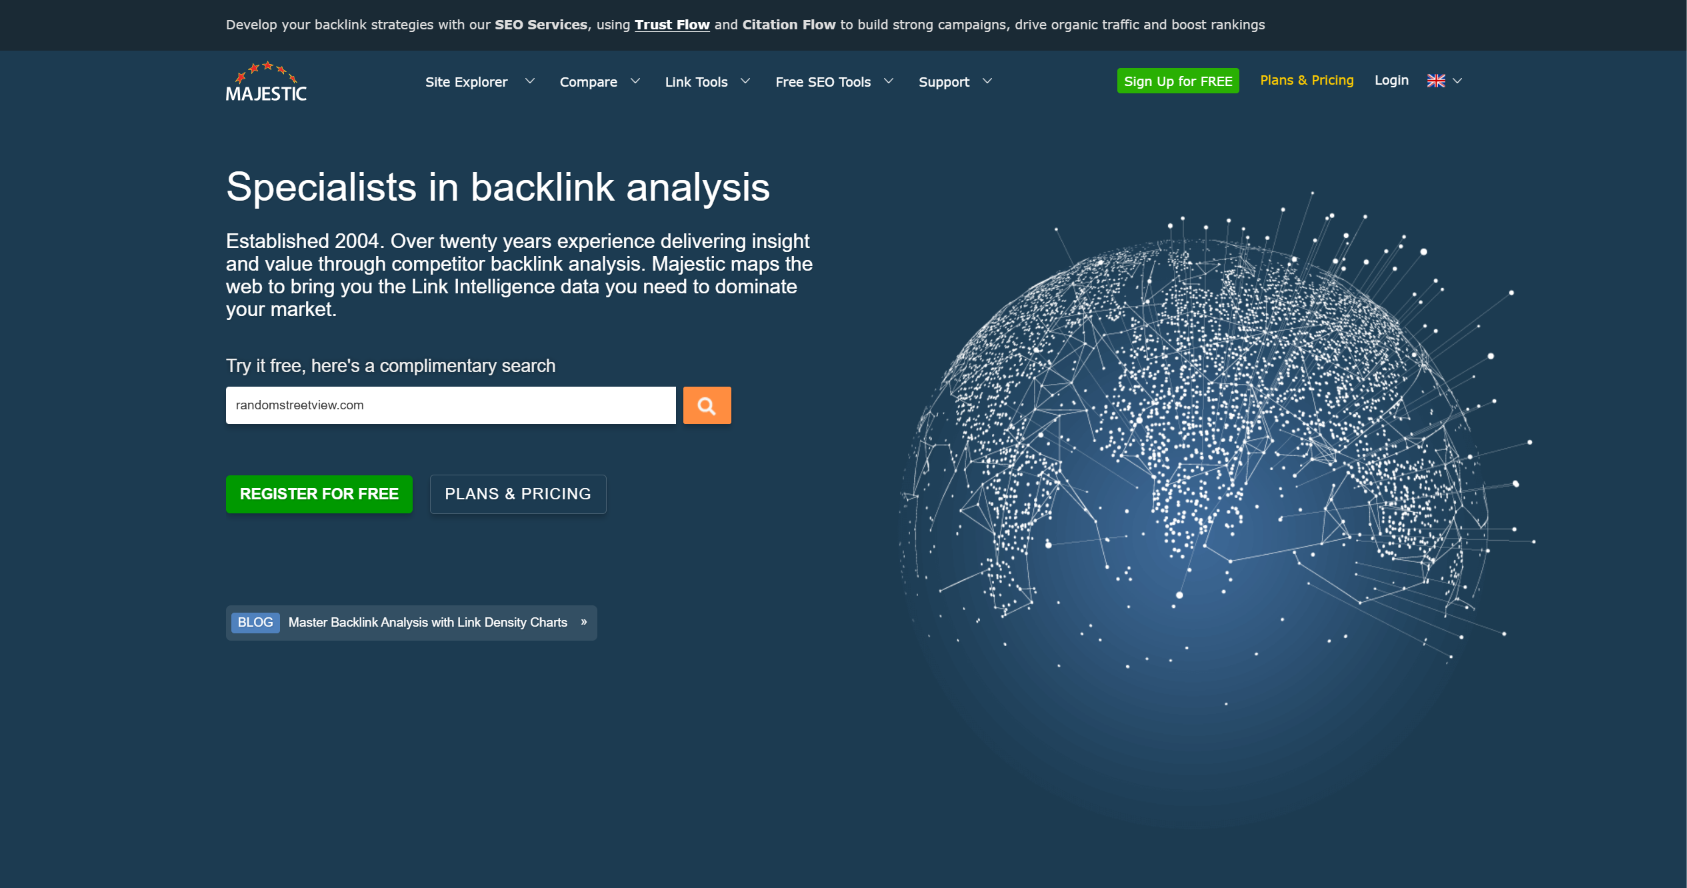
Task: Click the Majestic logo
Action: point(266,82)
